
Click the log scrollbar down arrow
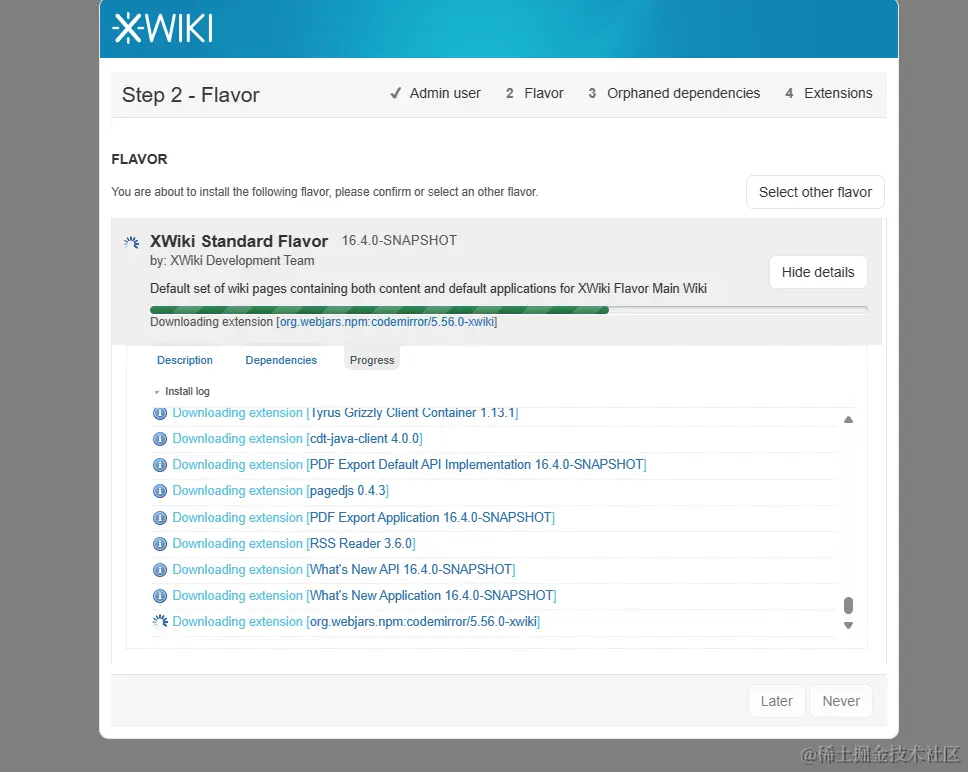(848, 625)
